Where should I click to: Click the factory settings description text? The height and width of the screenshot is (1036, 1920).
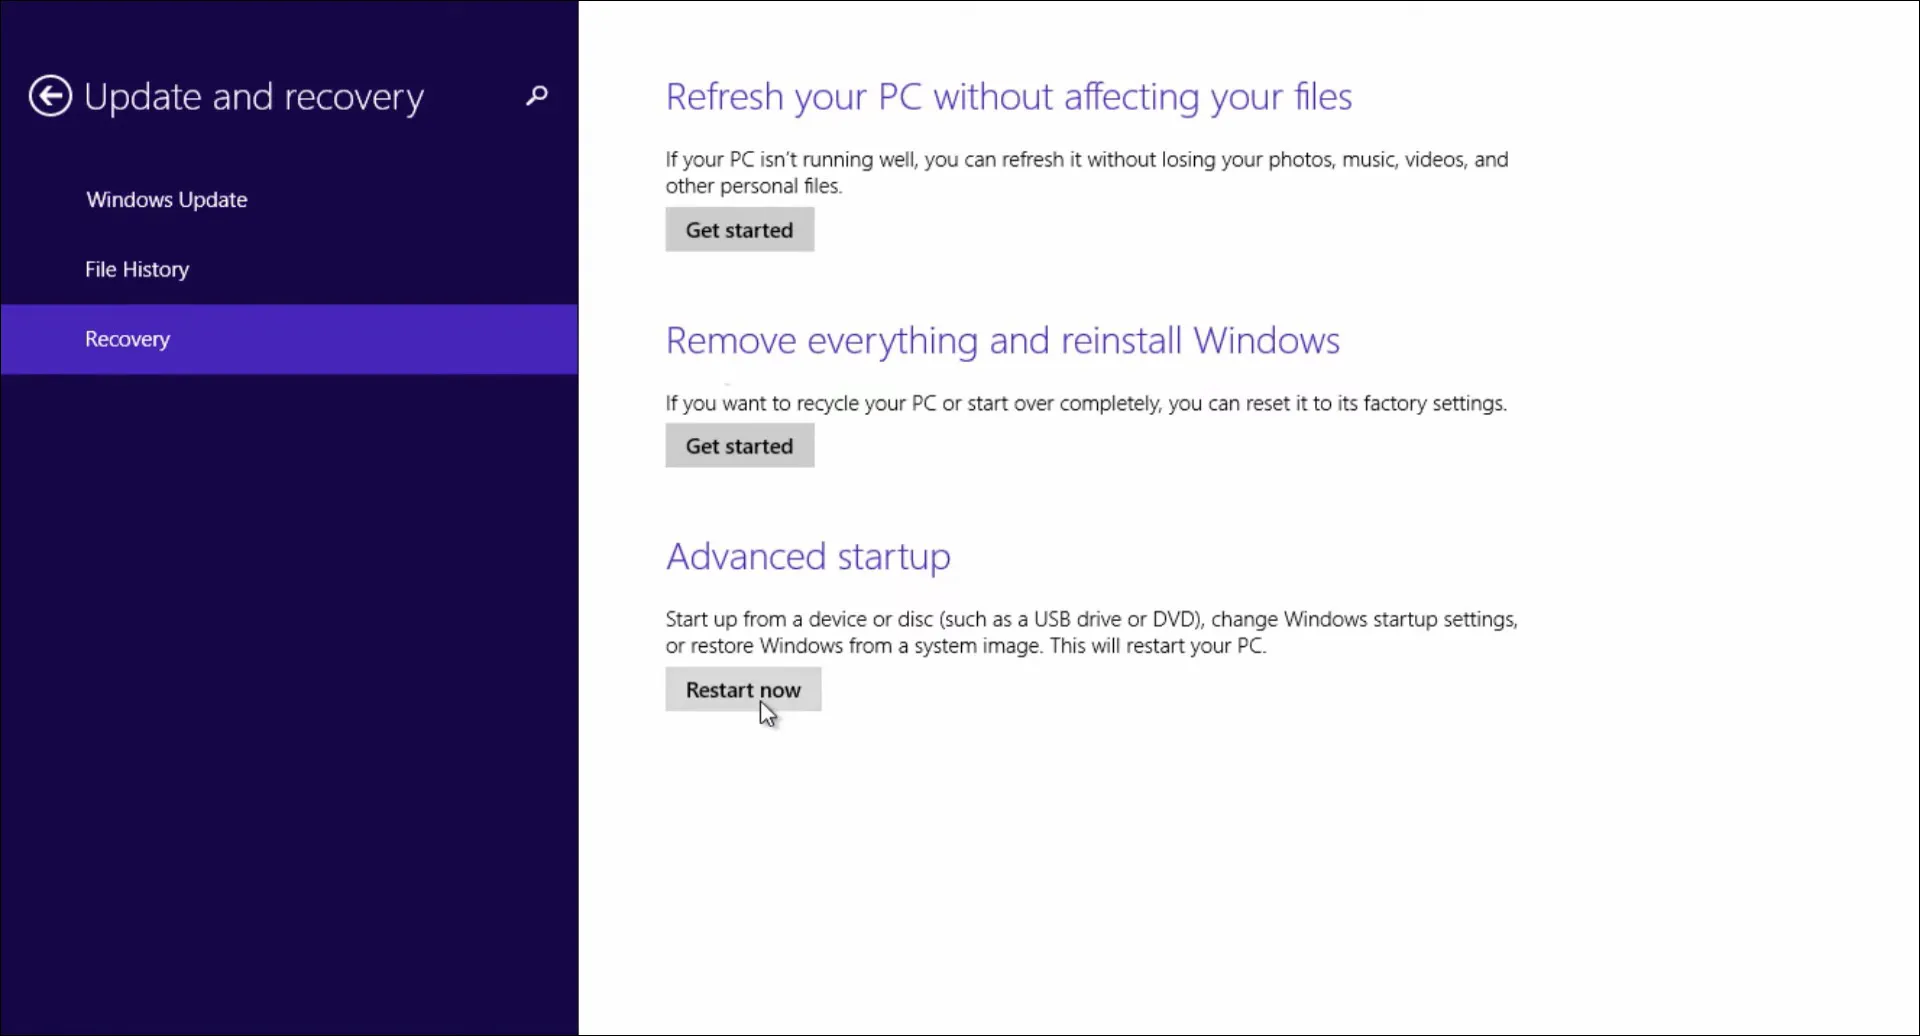tap(1086, 403)
